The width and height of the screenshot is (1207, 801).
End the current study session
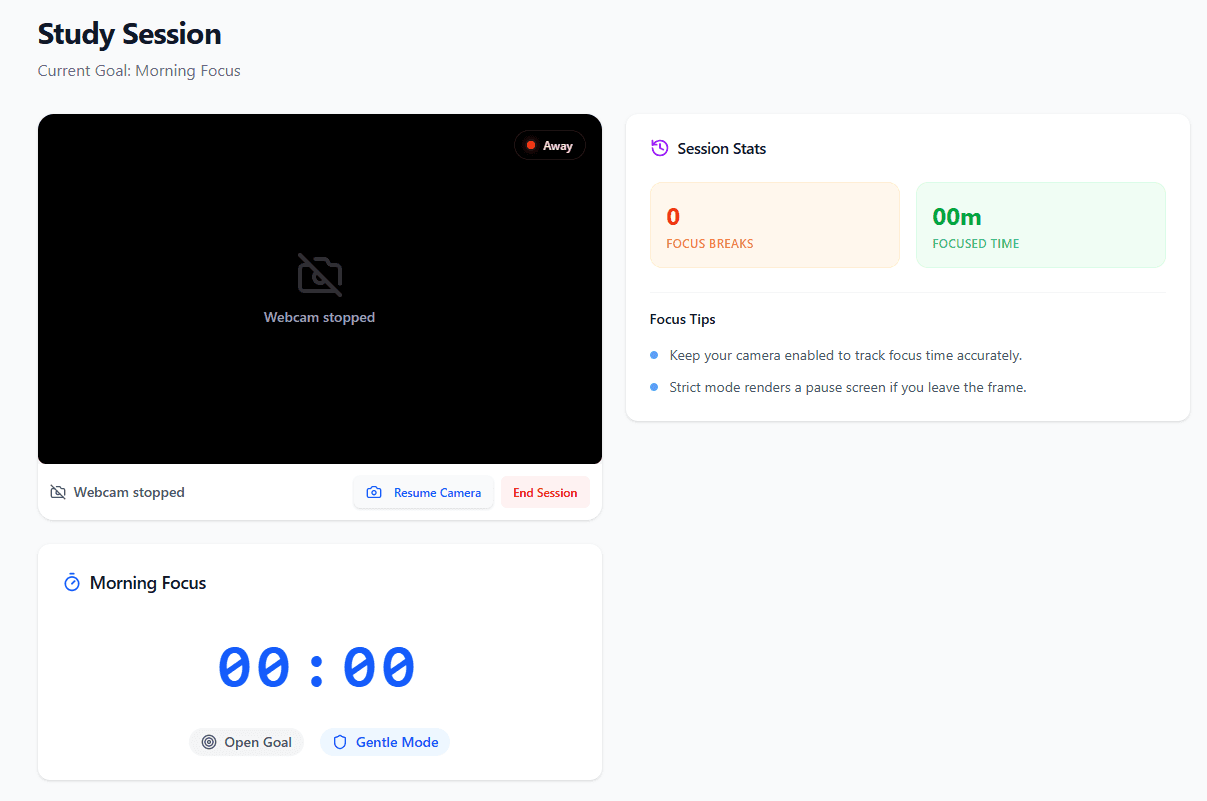(545, 492)
